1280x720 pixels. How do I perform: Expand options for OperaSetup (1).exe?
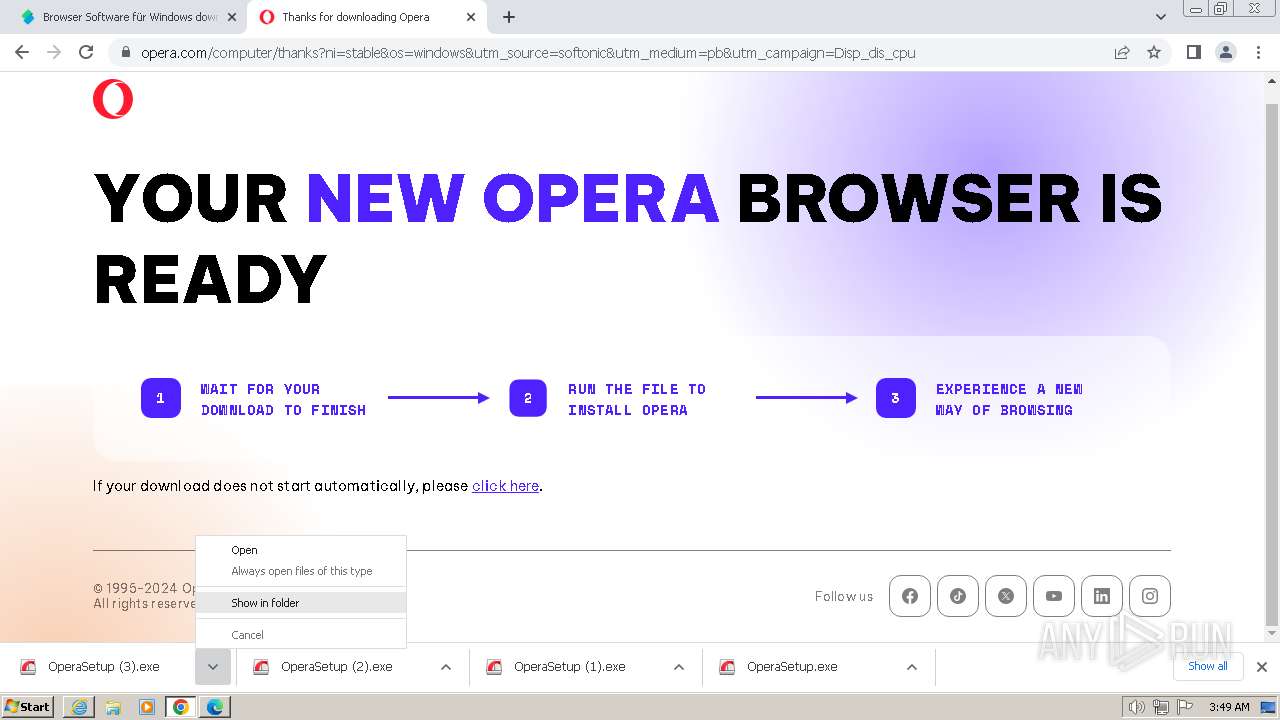click(x=679, y=667)
